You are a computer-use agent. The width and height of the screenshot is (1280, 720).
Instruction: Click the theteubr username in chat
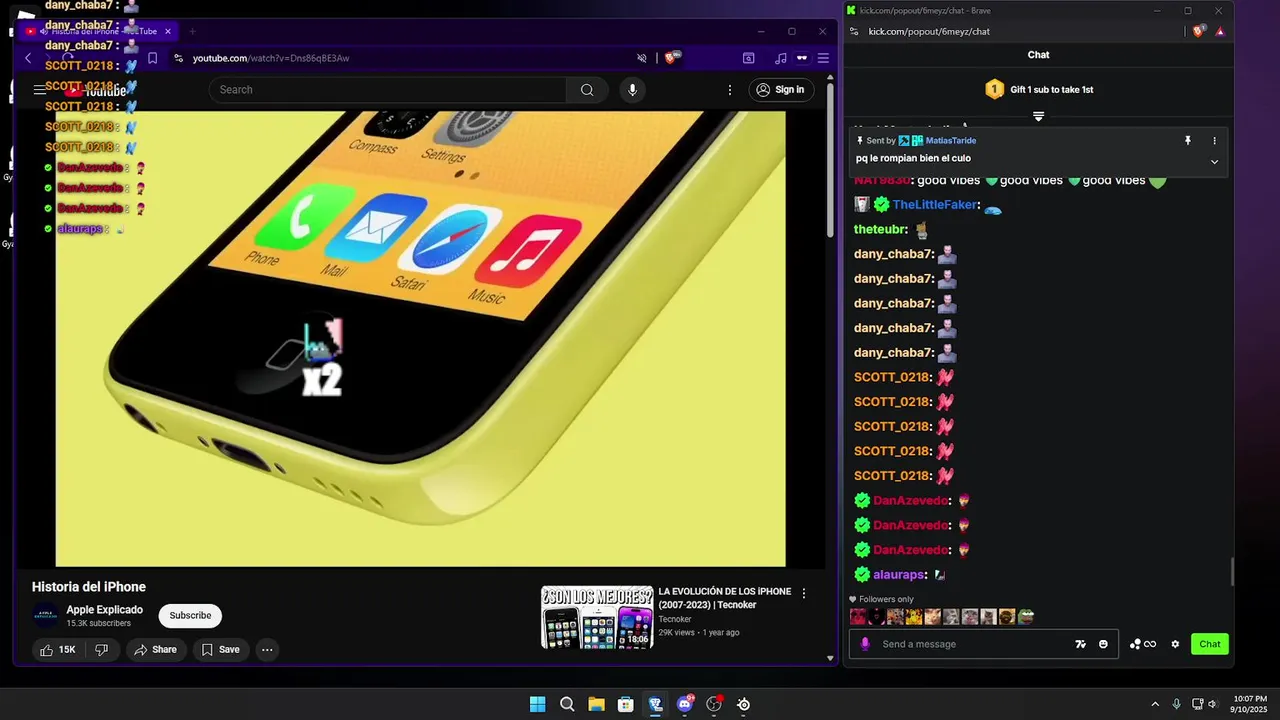point(880,230)
